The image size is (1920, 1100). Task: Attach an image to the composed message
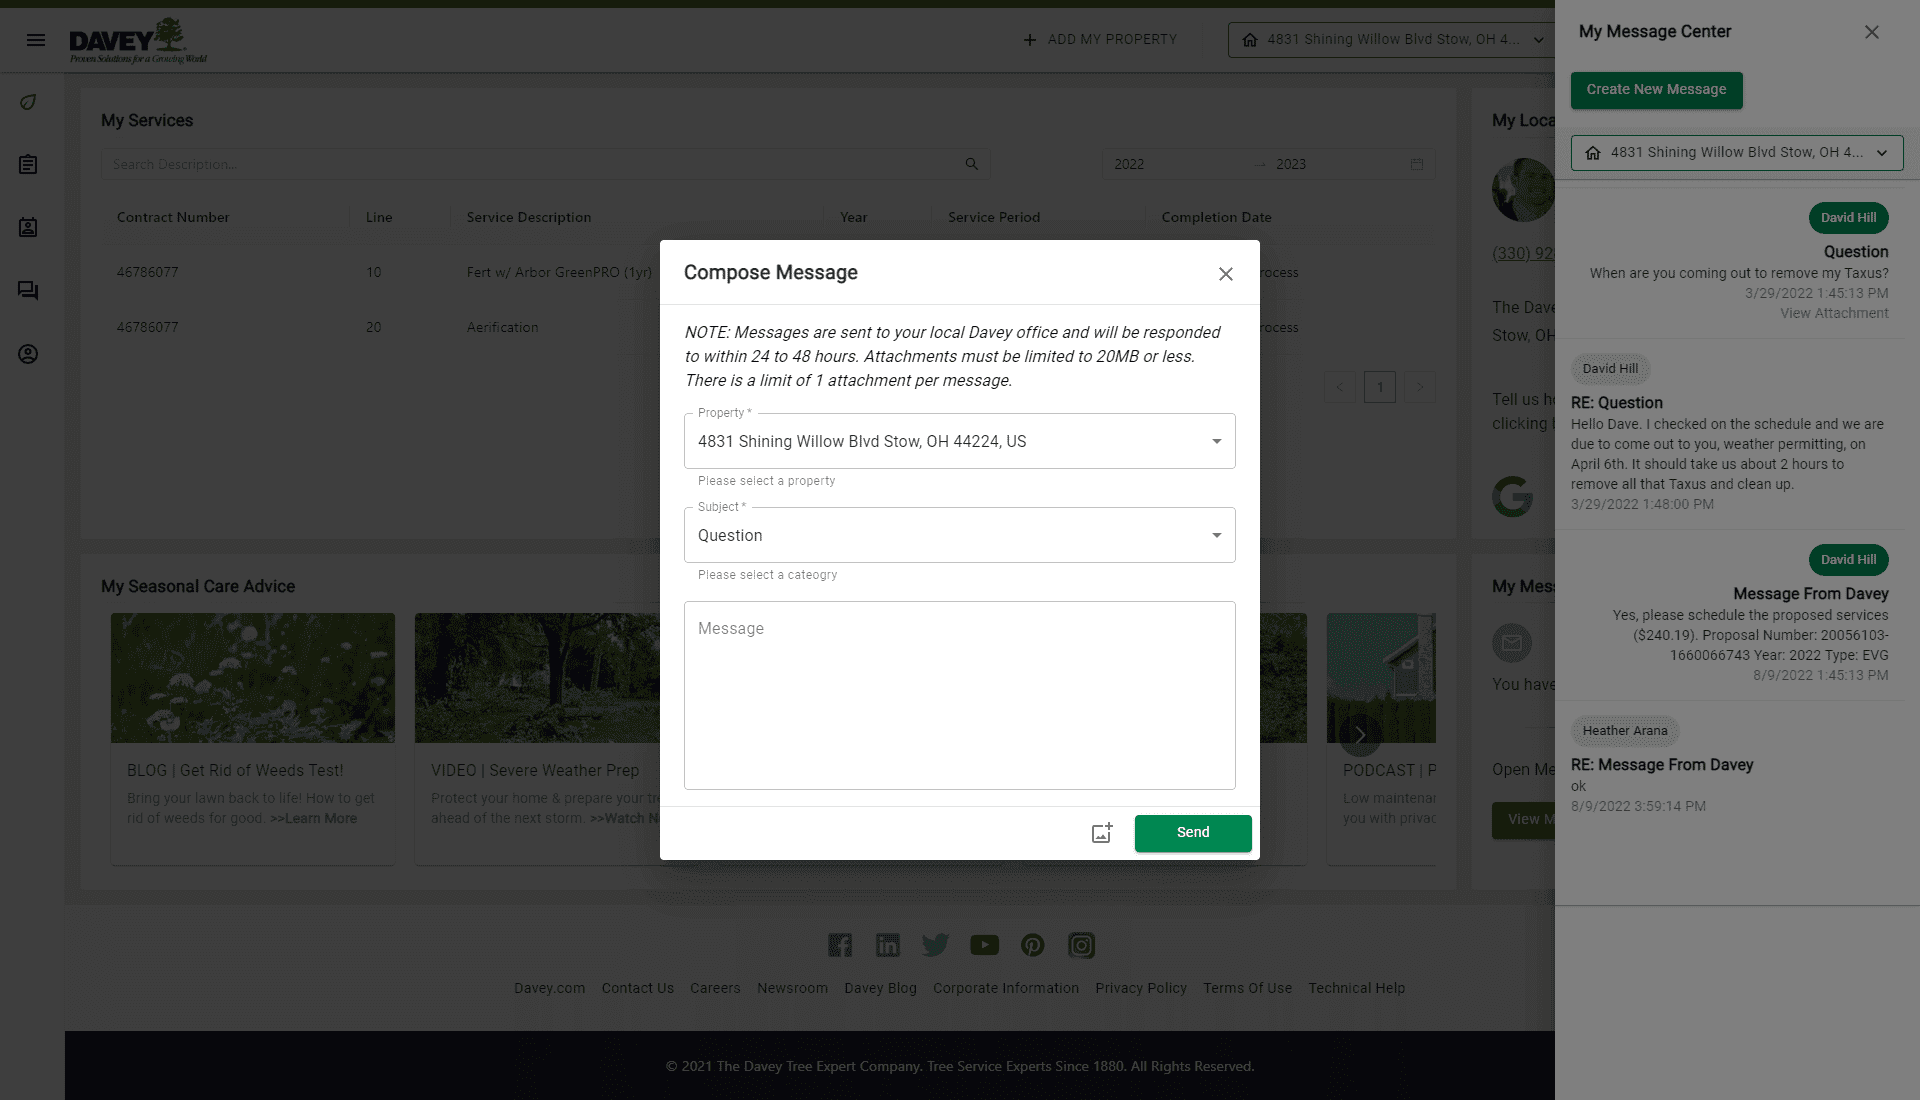[1101, 833]
